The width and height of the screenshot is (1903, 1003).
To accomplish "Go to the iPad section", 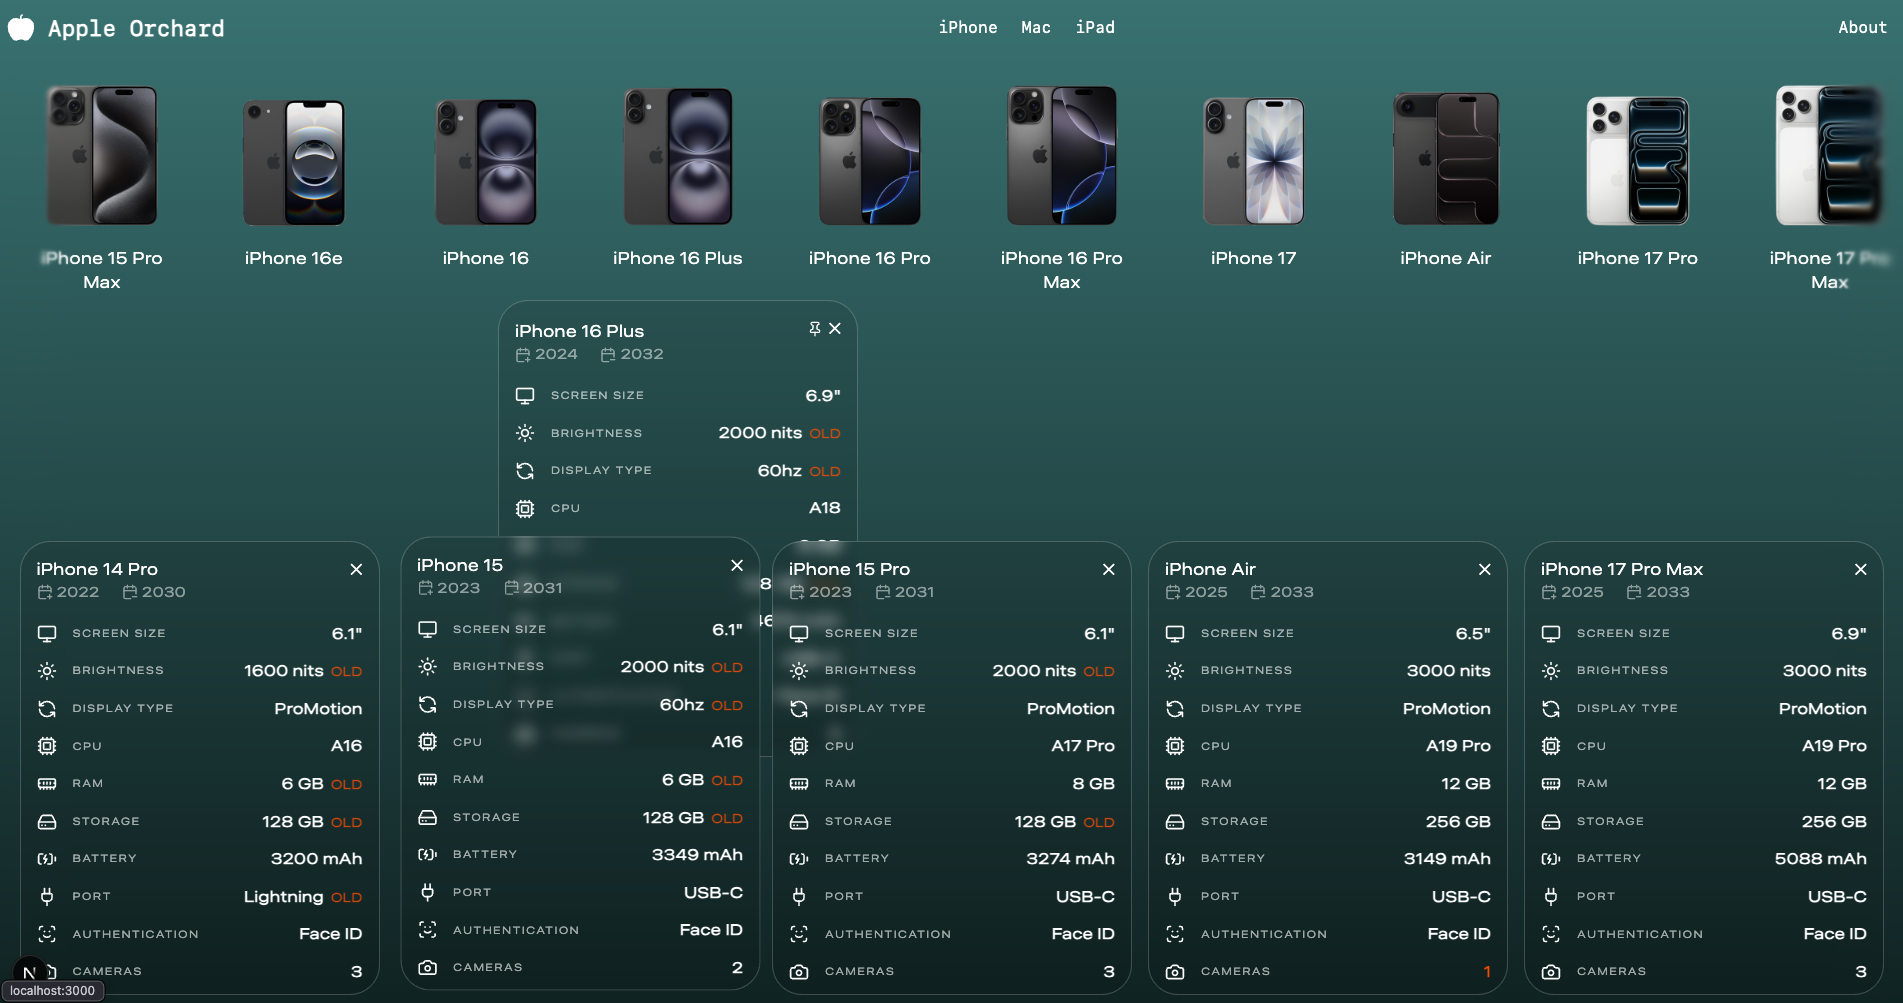I will coord(1095,28).
